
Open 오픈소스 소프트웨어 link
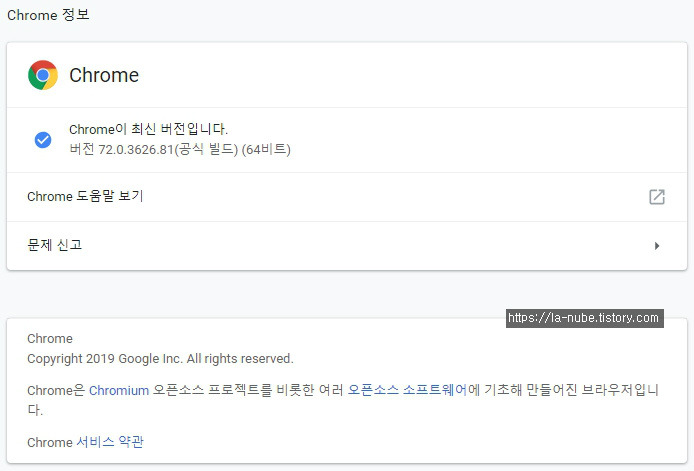point(407,390)
